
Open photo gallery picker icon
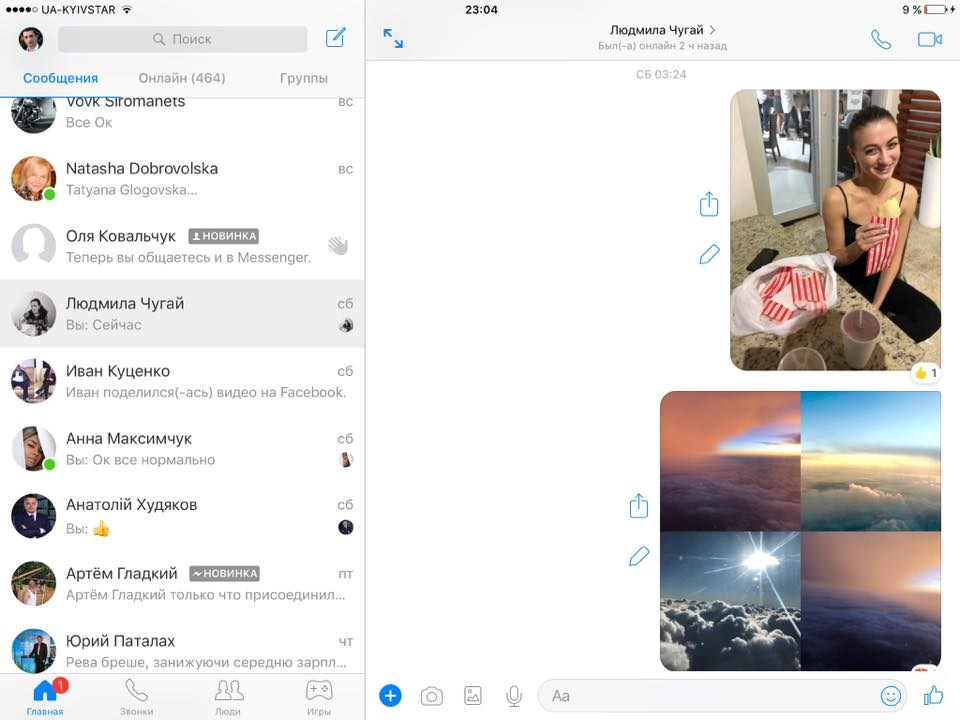click(x=473, y=696)
